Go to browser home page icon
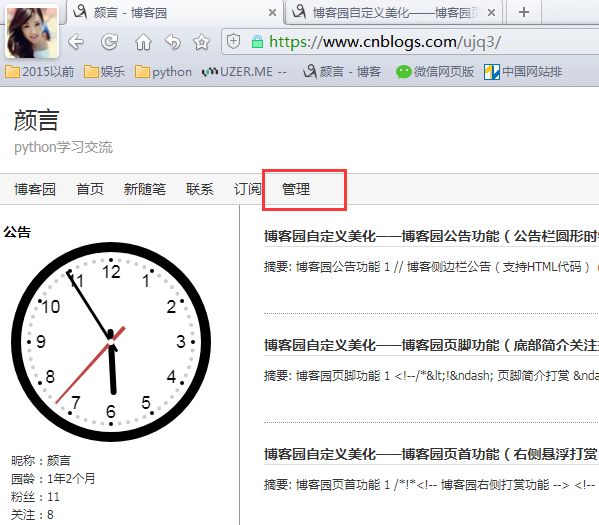Screen dimensions: 599x525 pyautogui.click(x=143, y=42)
